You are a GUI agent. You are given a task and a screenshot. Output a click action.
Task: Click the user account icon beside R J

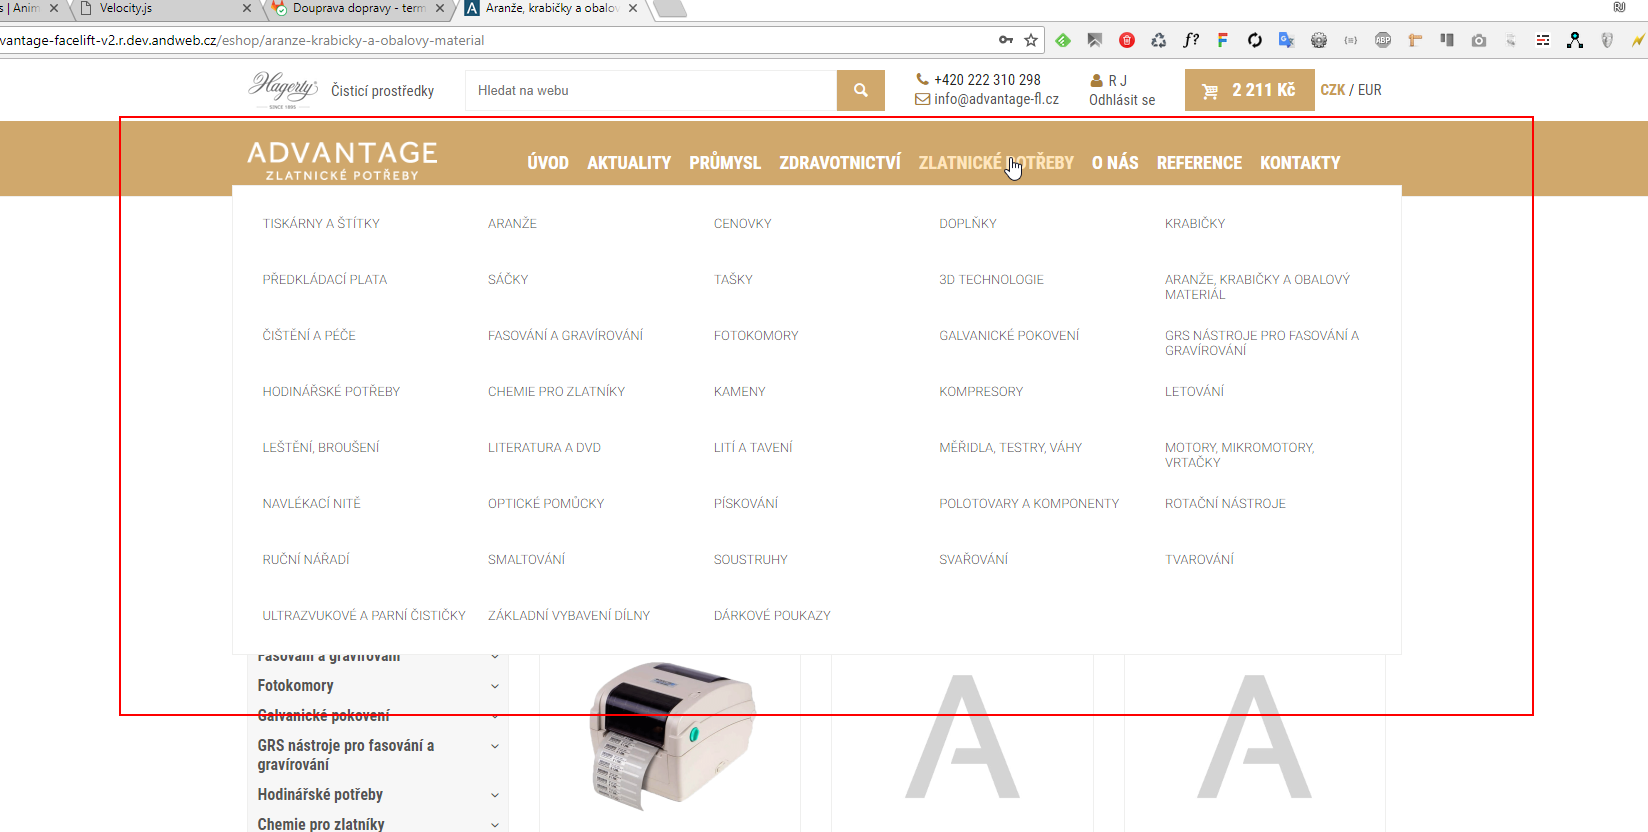(1096, 80)
